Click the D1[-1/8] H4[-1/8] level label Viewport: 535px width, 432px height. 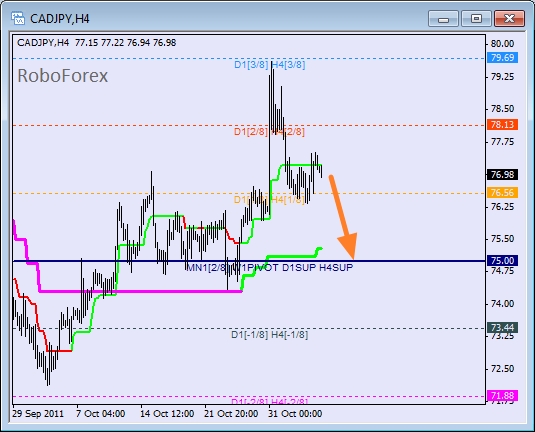pyautogui.click(x=270, y=335)
